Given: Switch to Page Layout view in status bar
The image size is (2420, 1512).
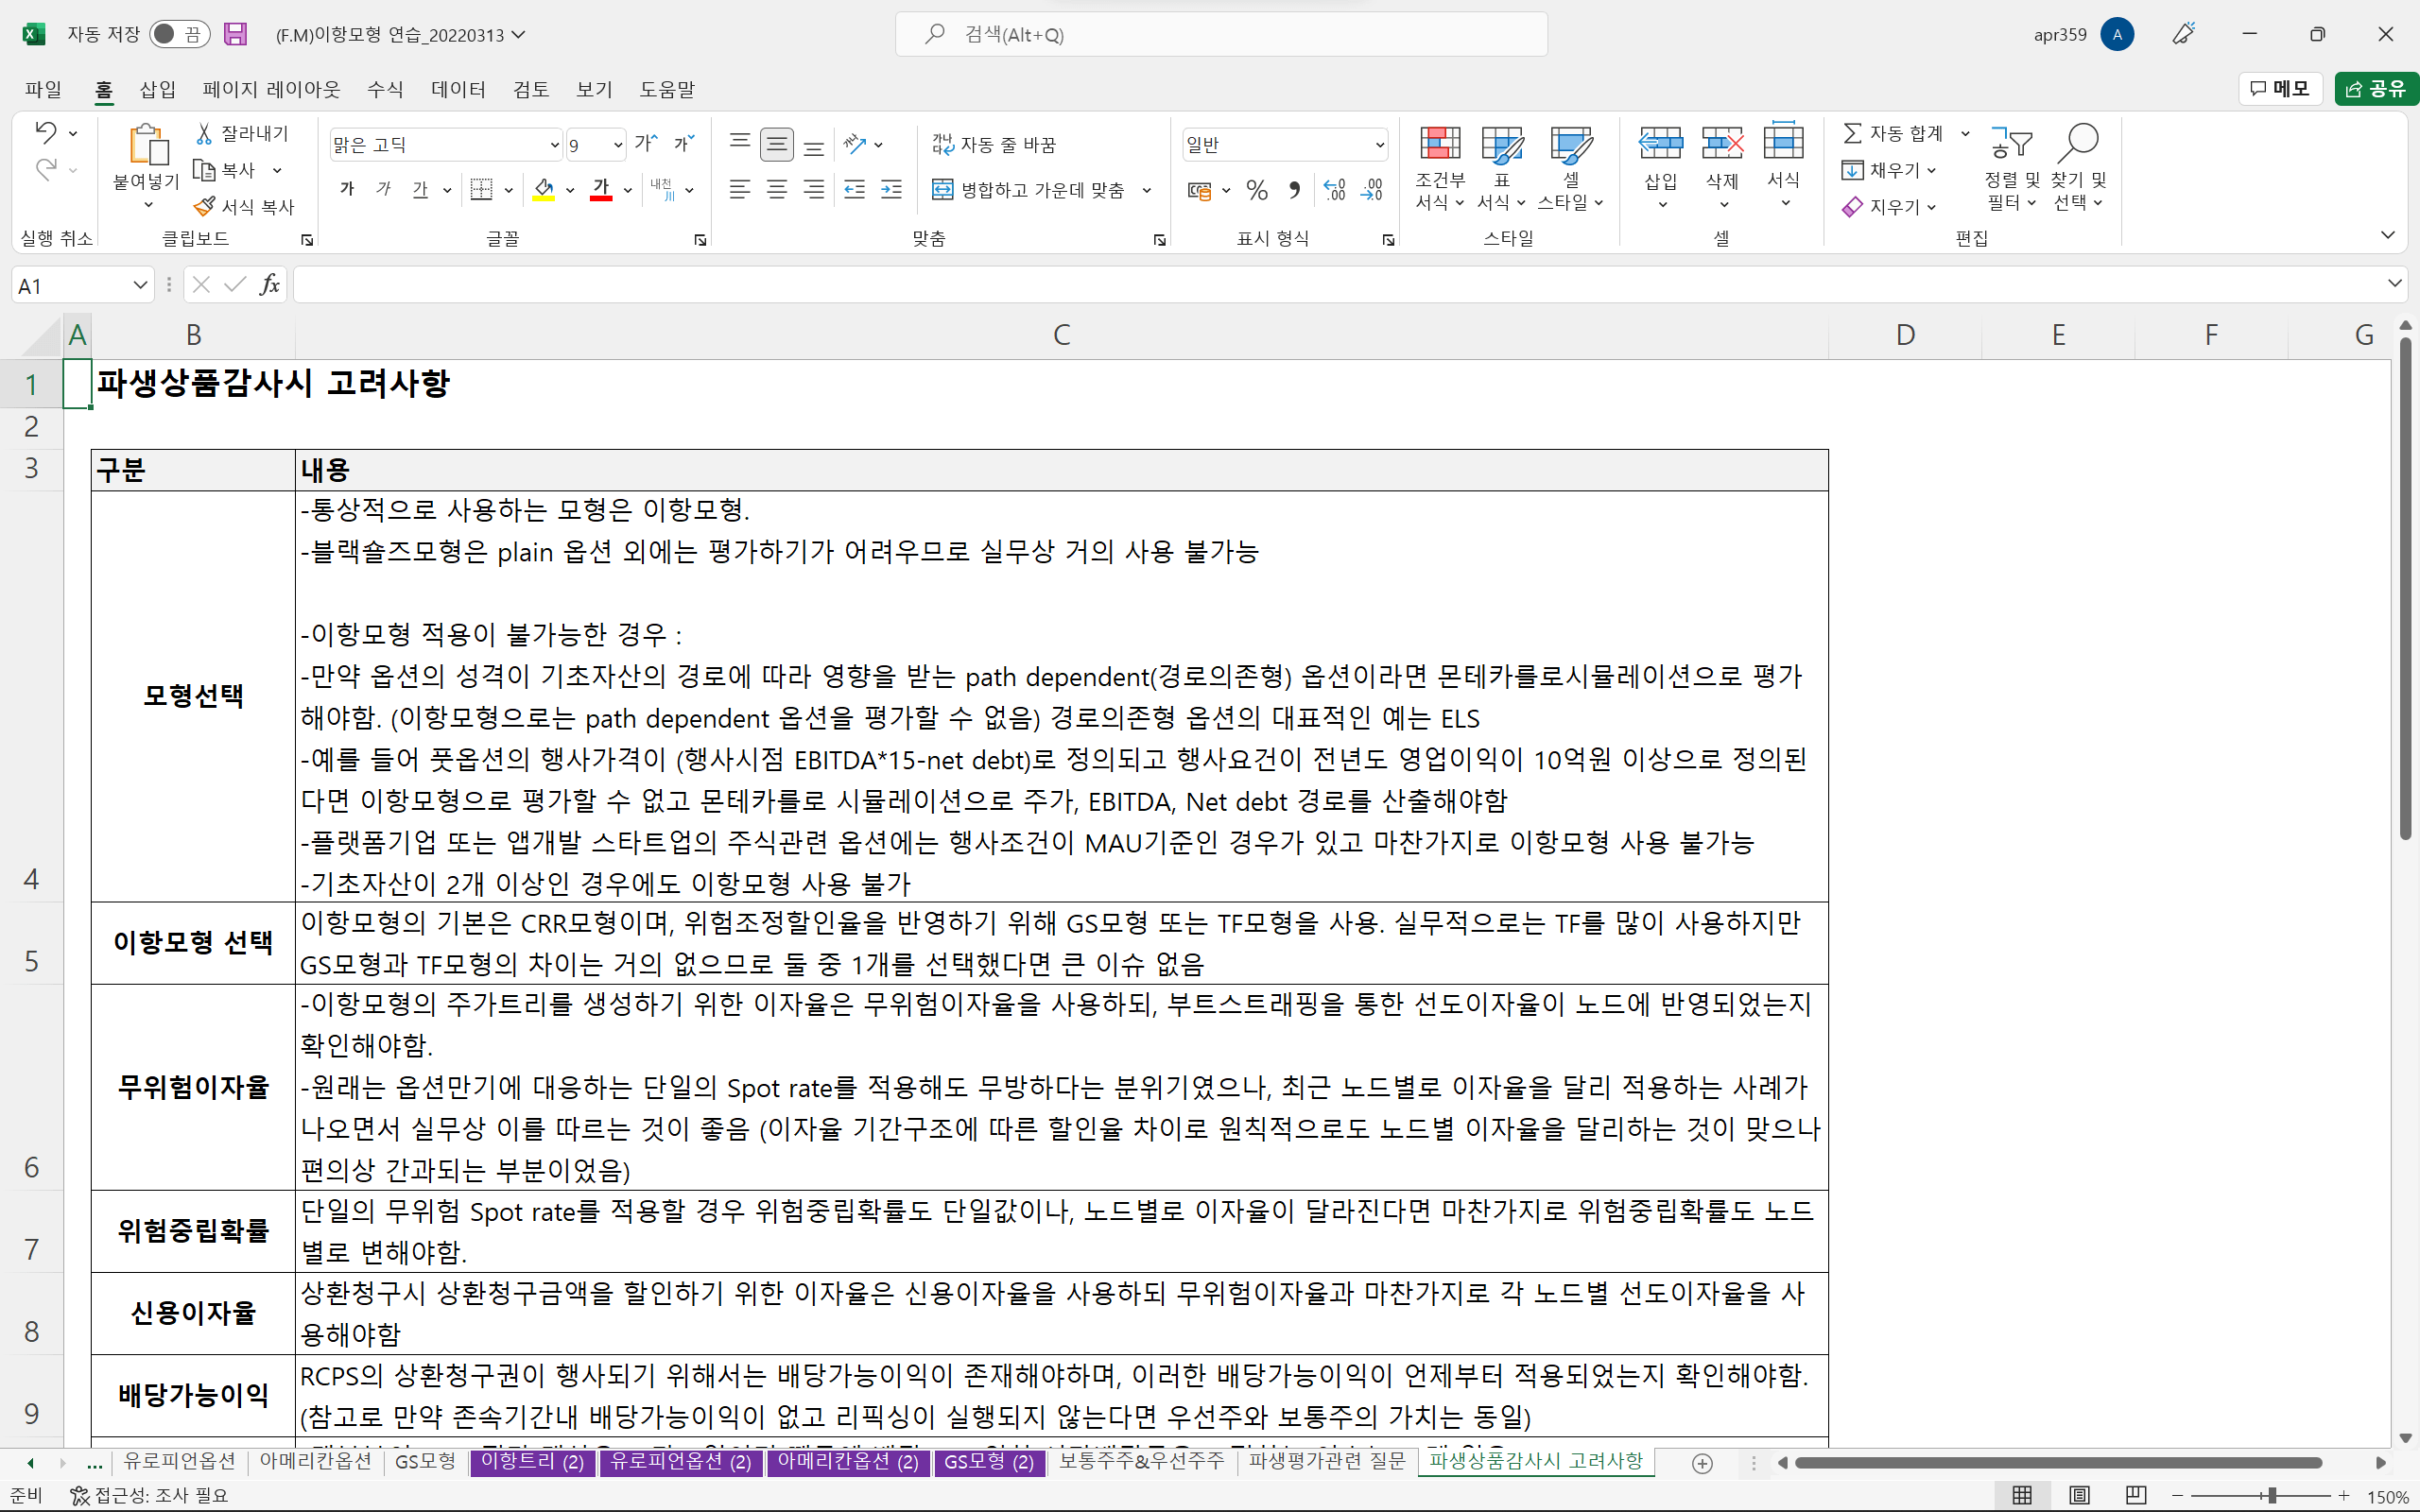Looking at the screenshot, I should (2079, 1495).
